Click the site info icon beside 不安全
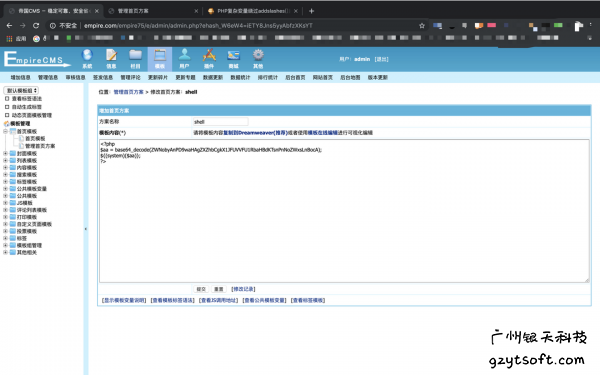Image resolution: width=600 pixels, height=375 pixels. (x=53, y=26)
